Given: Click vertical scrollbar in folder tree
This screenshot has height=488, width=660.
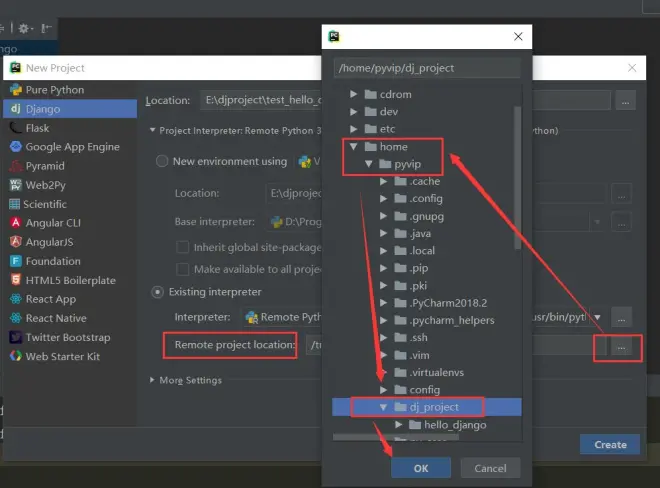Looking at the screenshot, I should point(518,178).
